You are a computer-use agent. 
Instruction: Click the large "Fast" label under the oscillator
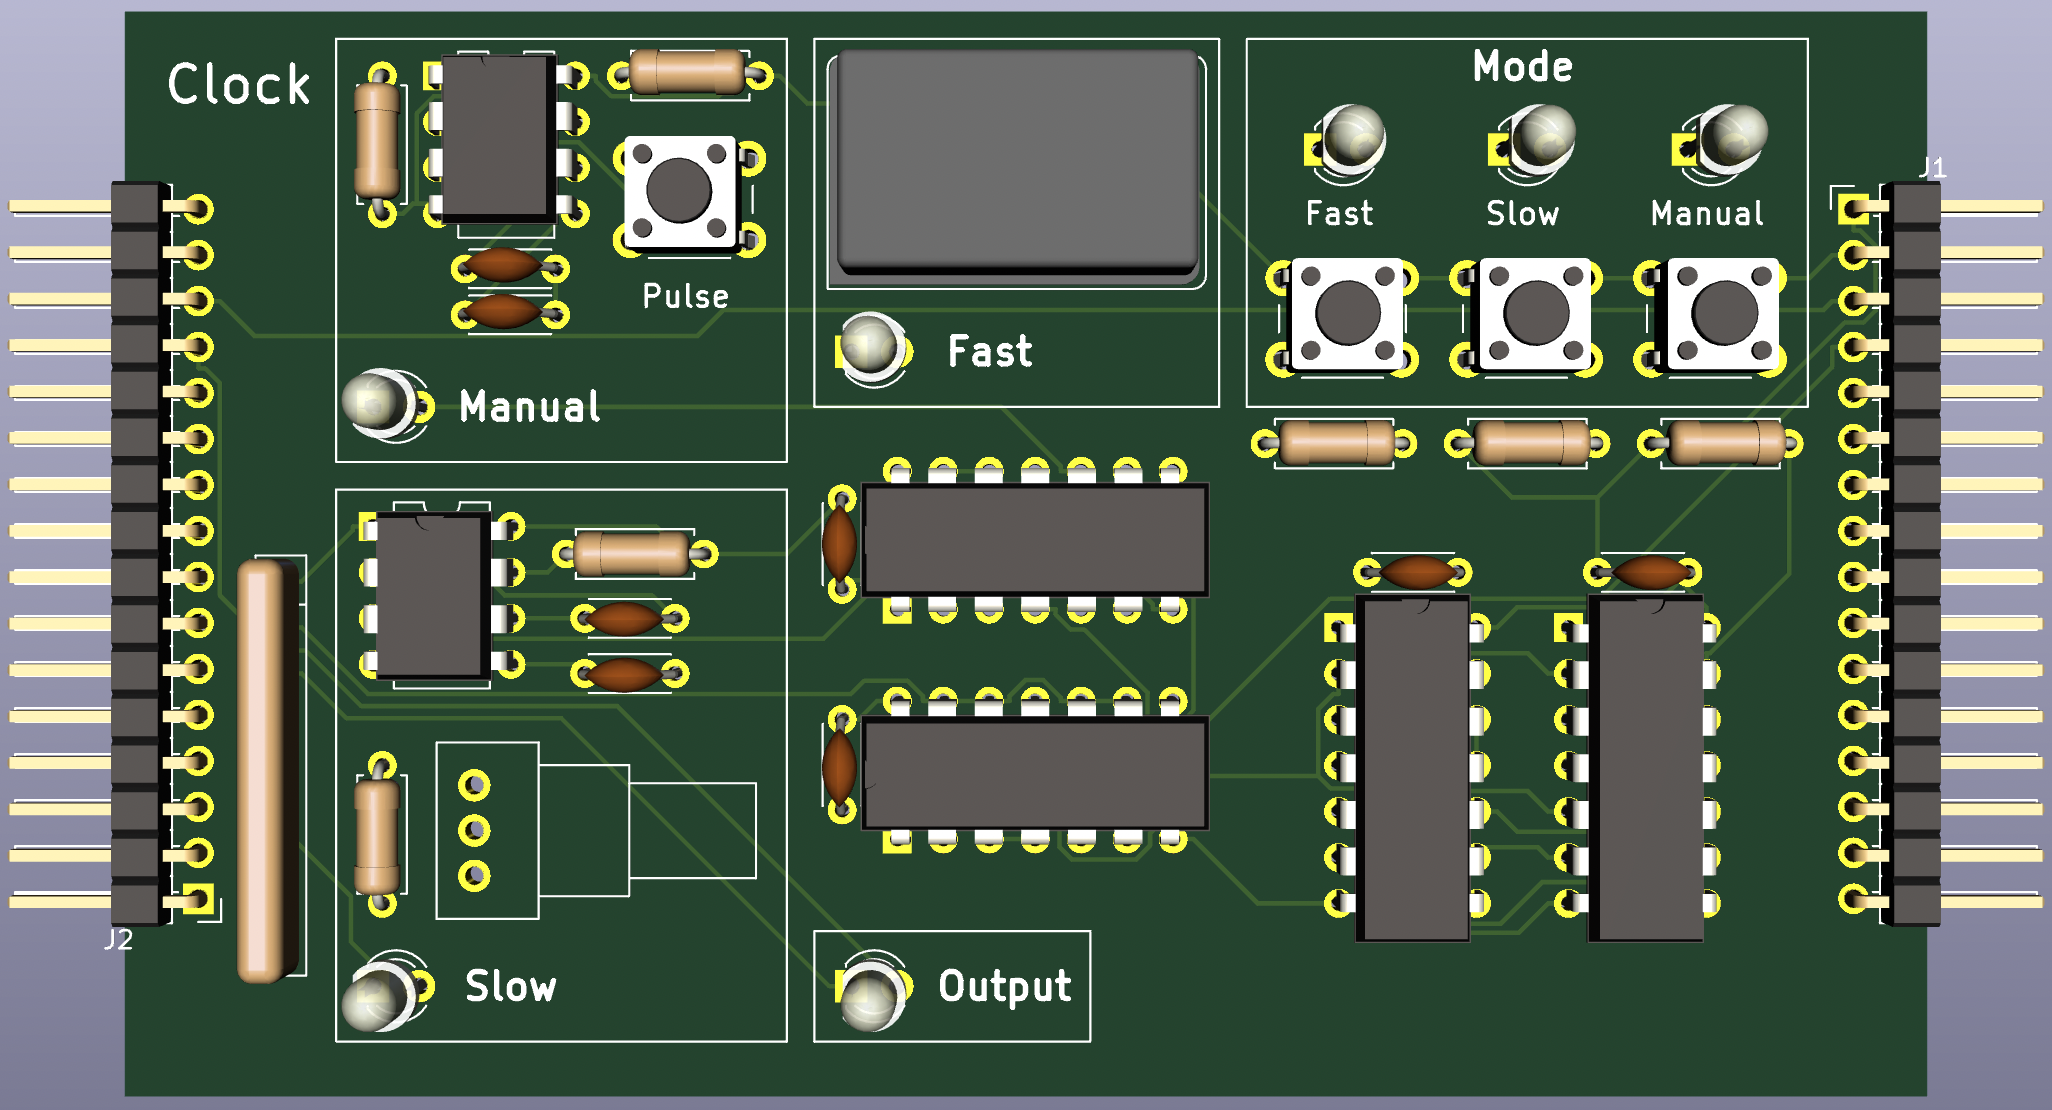point(990,351)
